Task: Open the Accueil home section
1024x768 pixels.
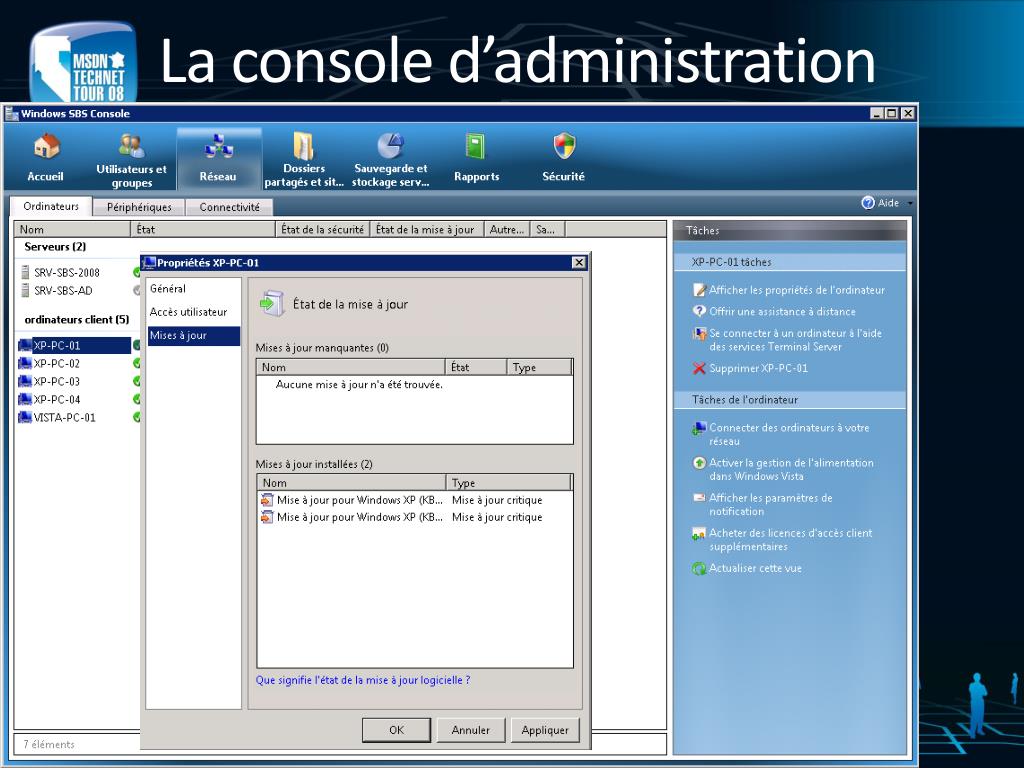Action: point(46,157)
